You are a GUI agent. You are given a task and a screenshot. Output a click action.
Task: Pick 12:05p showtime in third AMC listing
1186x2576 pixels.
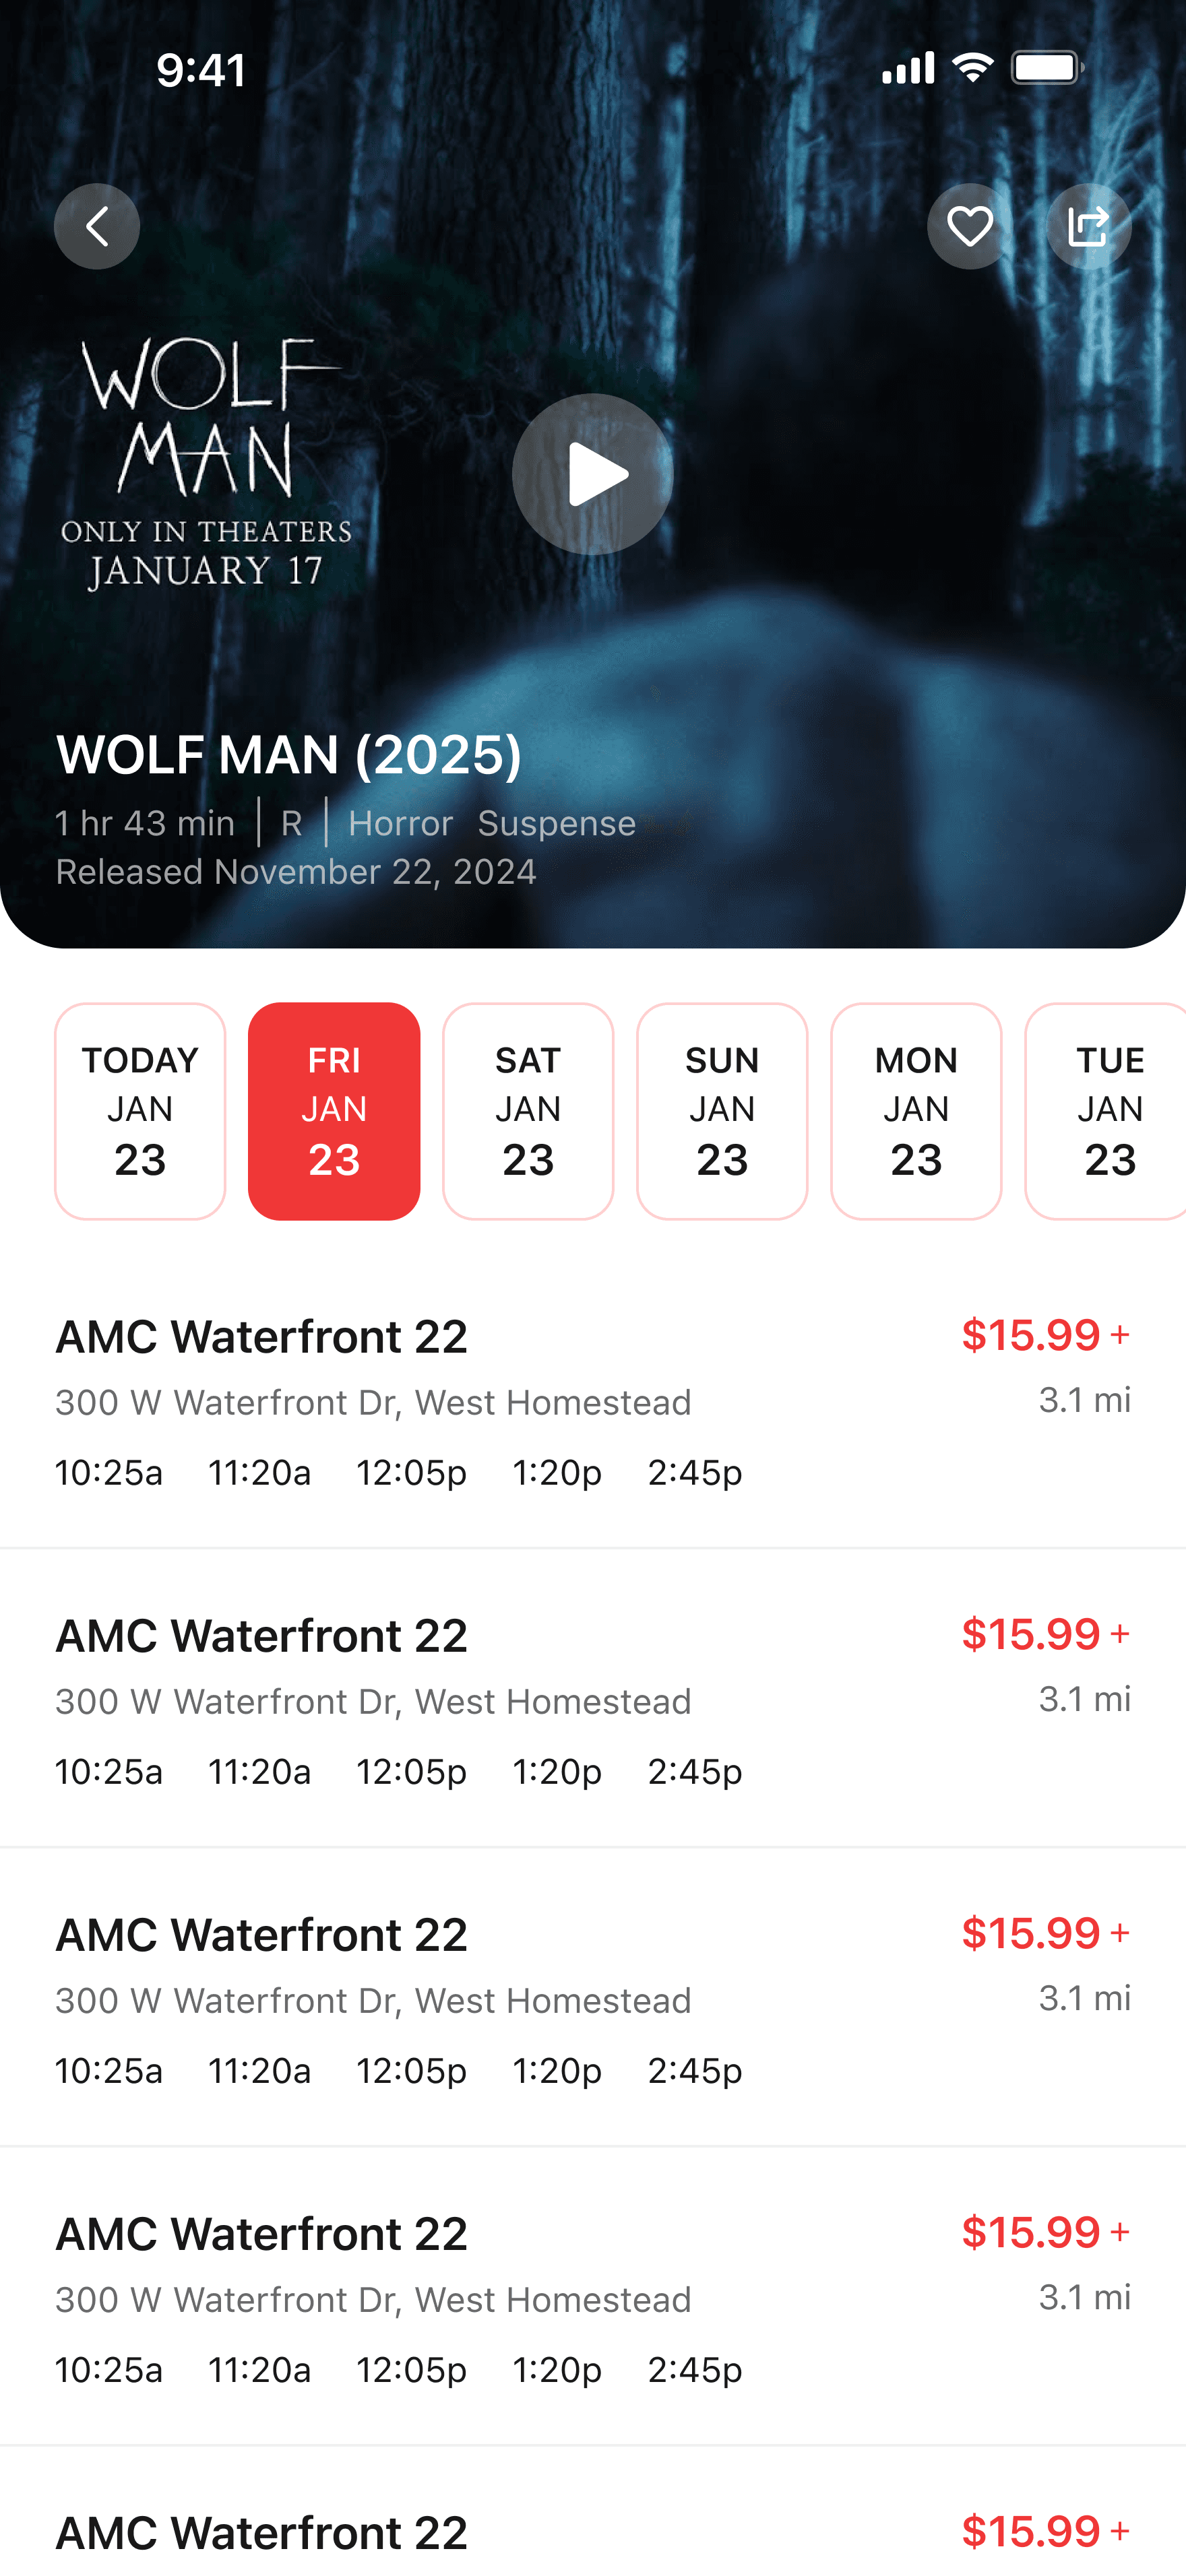click(x=411, y=2071)
